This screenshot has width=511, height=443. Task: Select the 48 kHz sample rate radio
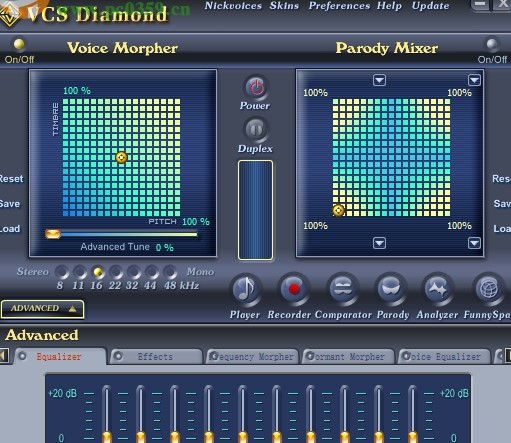click(x=170, y=272)
